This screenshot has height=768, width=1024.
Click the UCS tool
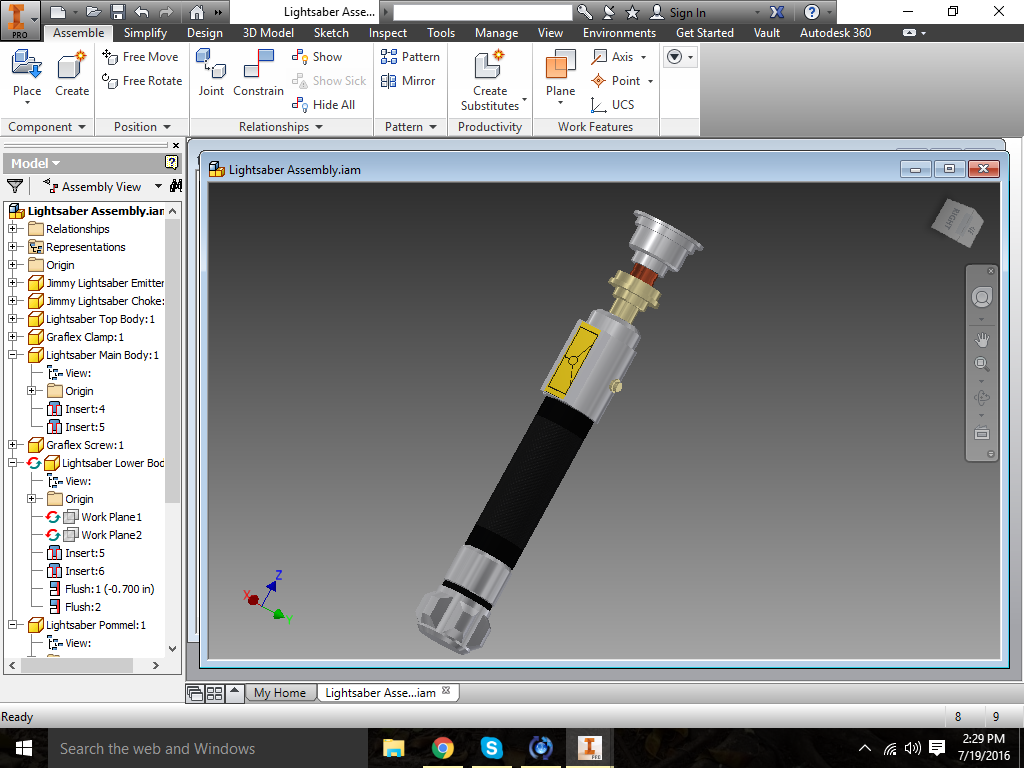click(x=613, y=104)
